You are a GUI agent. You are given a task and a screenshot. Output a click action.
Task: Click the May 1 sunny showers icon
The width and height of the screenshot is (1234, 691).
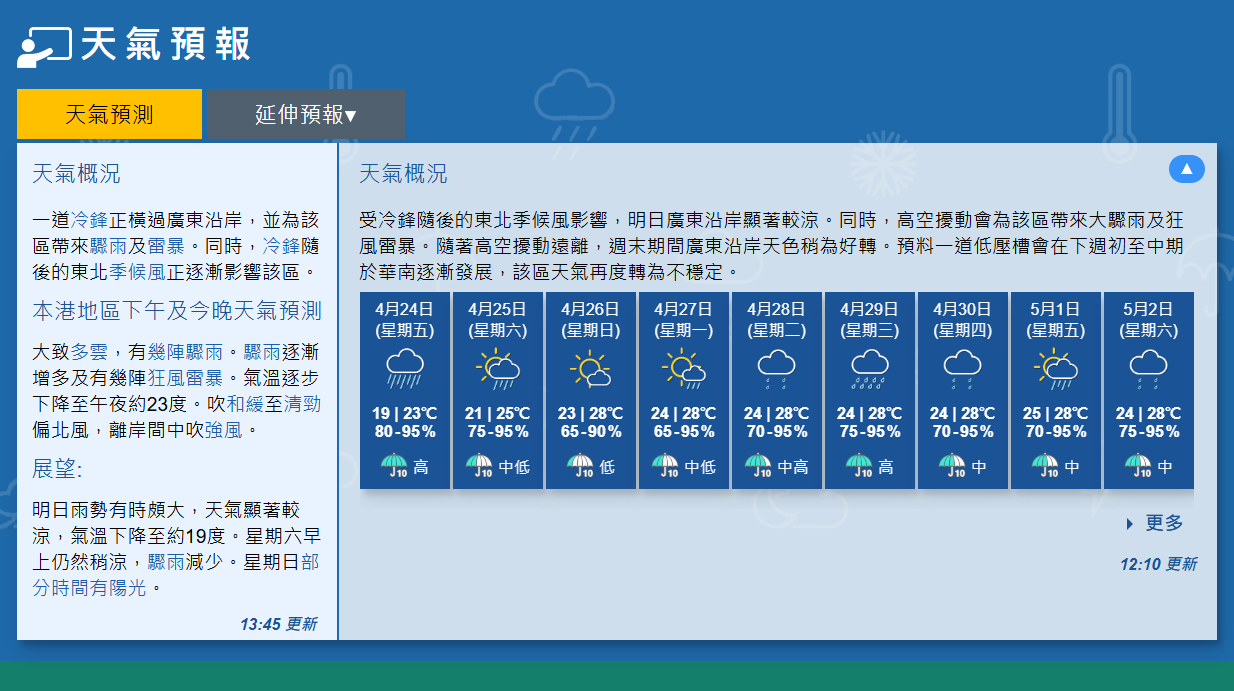(1056, 370)
